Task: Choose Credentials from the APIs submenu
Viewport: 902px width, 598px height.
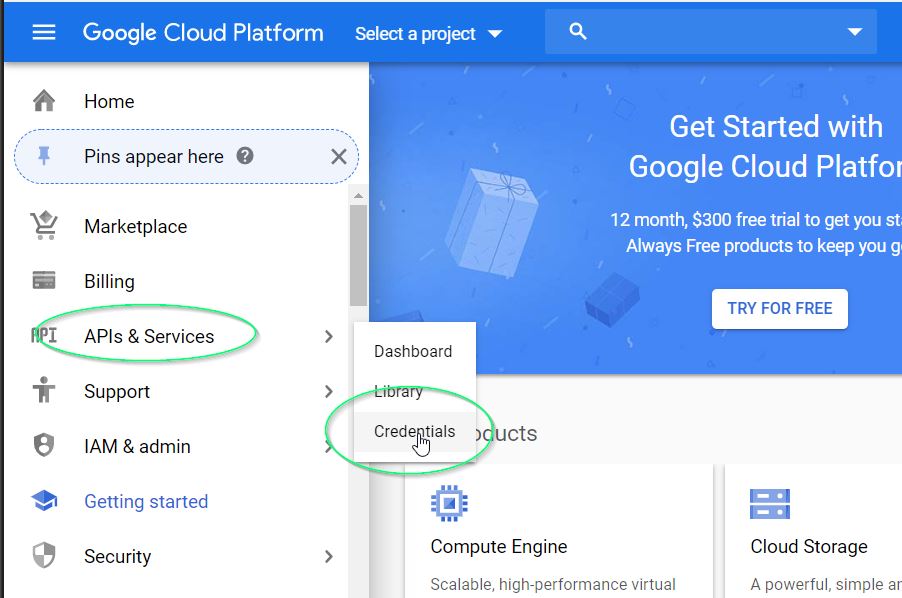Action: click(414, 431)
